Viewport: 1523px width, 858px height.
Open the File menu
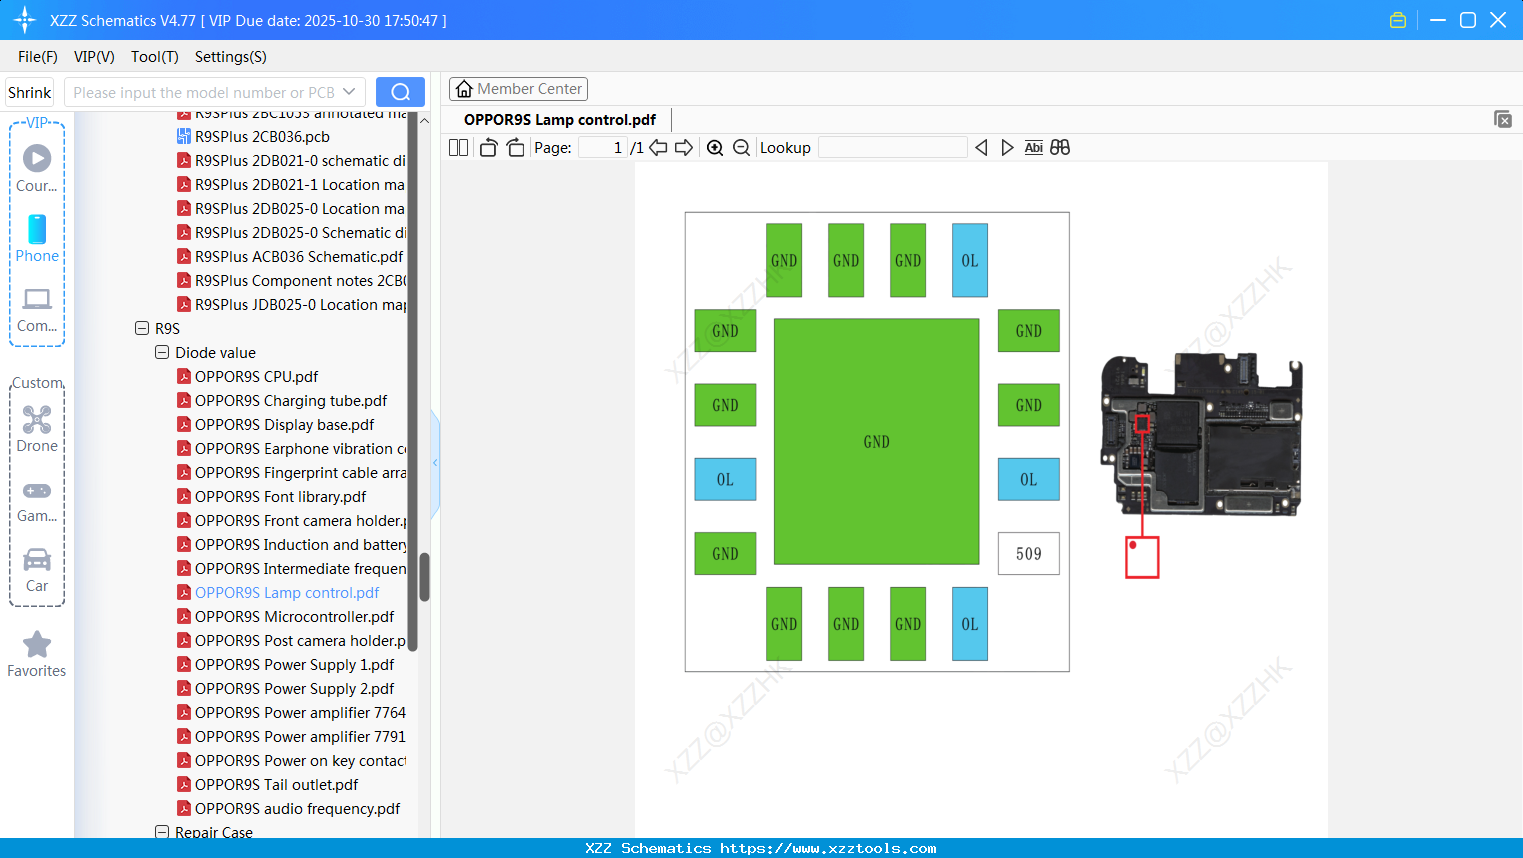tap(38, 57)
